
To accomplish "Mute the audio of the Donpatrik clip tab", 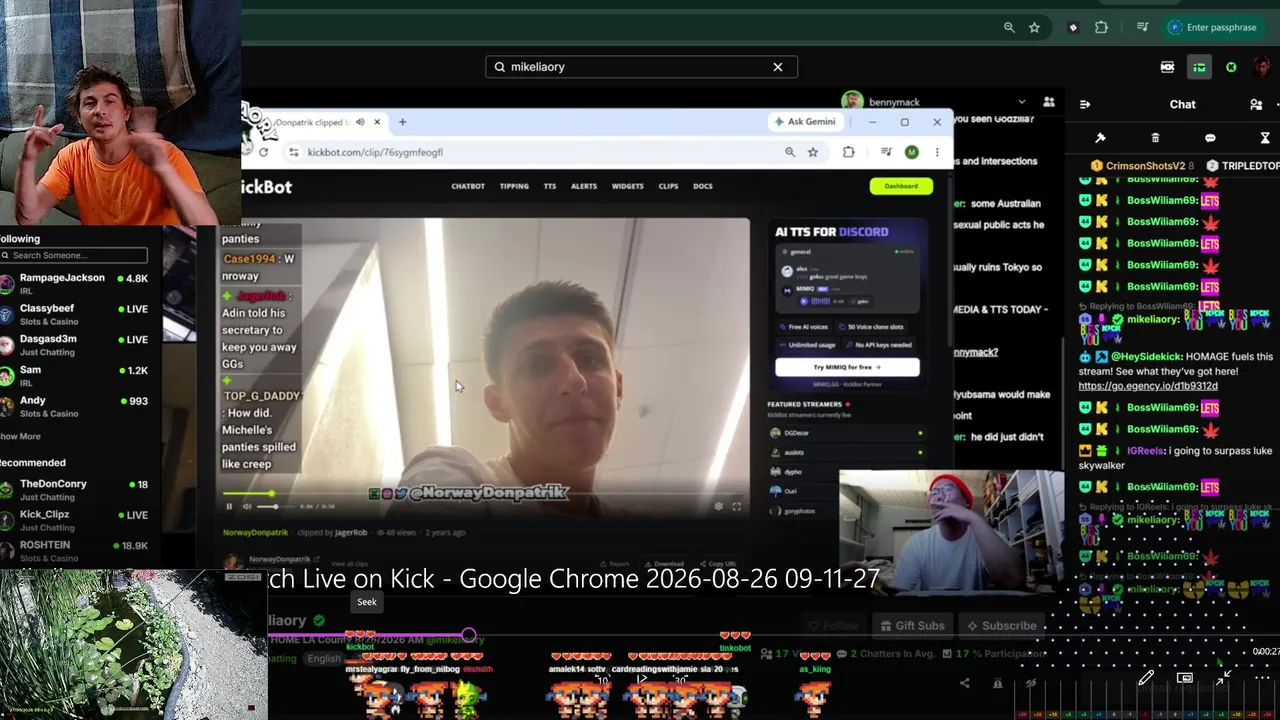I will coord(360,122).
